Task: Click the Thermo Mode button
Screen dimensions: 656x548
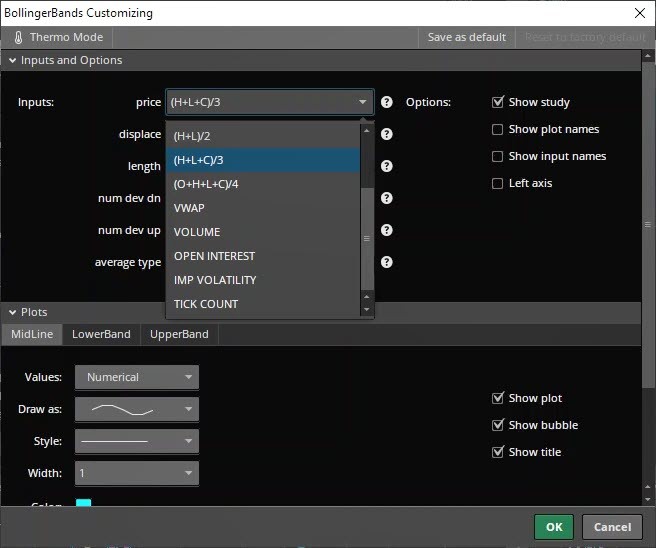Action: [x=57, y=38]
